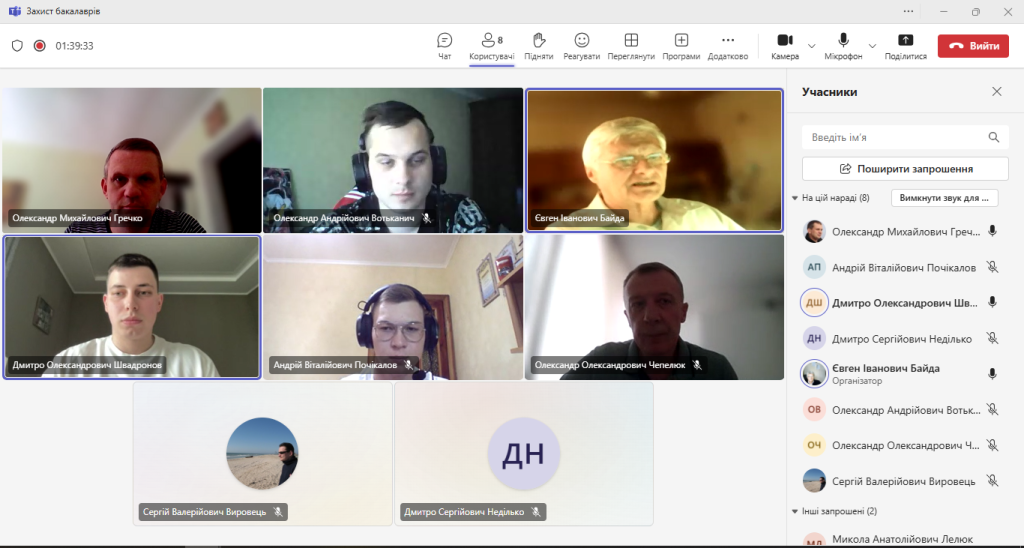The image size is (1024, 548).
Task: Open Програми apps menu
Action: [681, 46]
